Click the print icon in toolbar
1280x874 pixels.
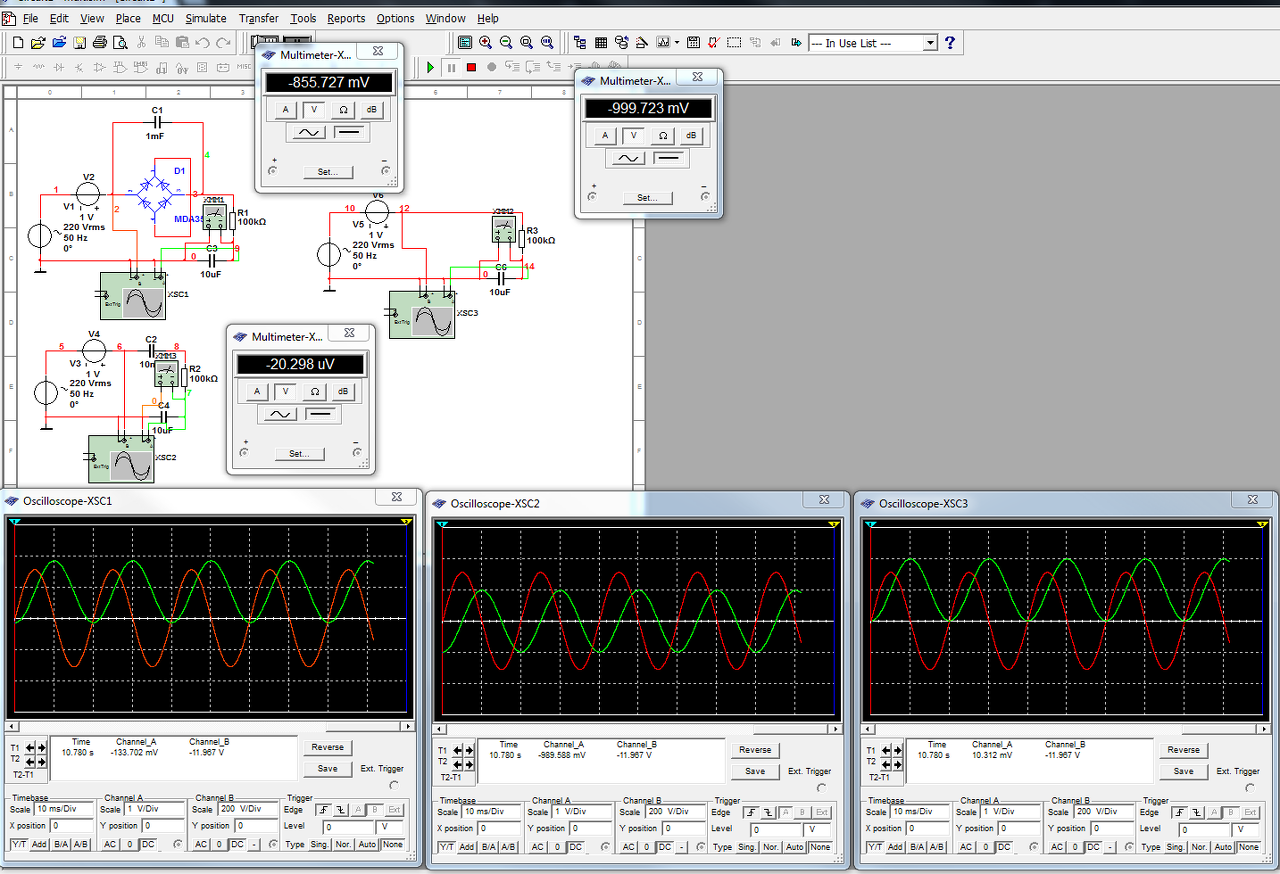(99, 42)
